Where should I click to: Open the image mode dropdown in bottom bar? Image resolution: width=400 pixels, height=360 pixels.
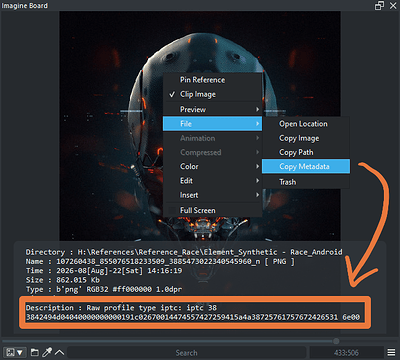pyautogui.click(x=15, y=352)
